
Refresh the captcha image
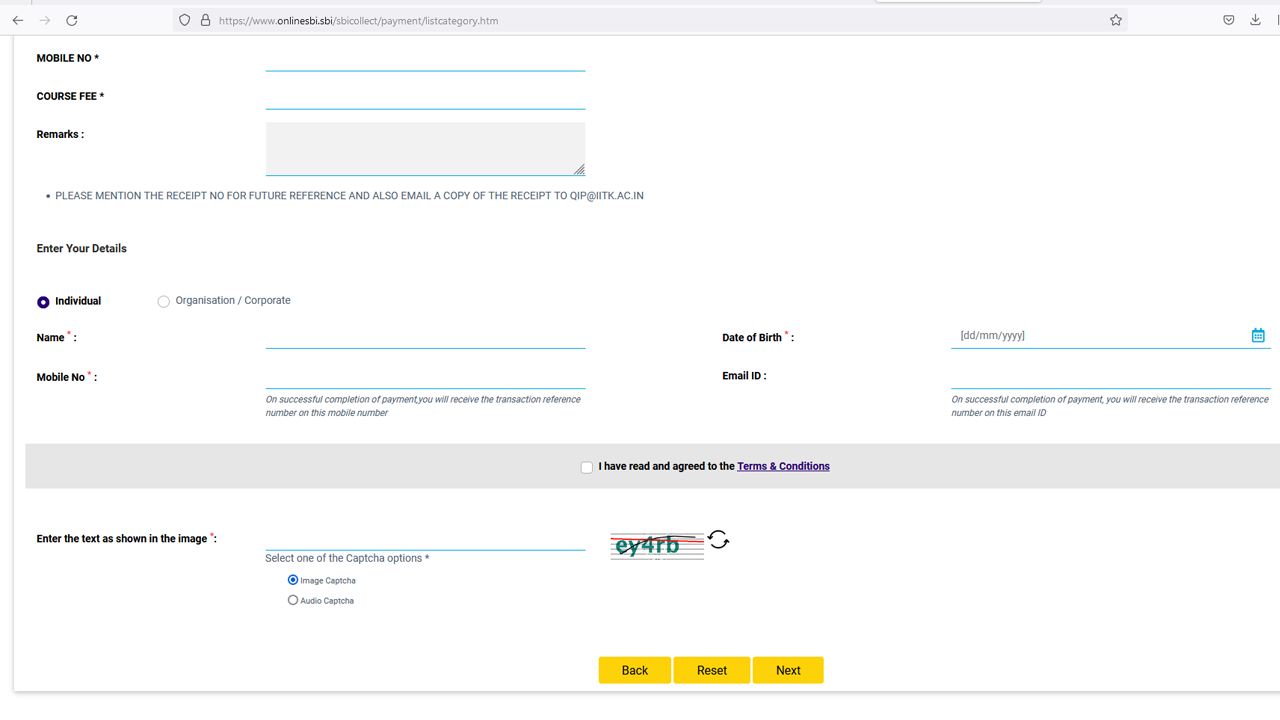pos(718,540)
